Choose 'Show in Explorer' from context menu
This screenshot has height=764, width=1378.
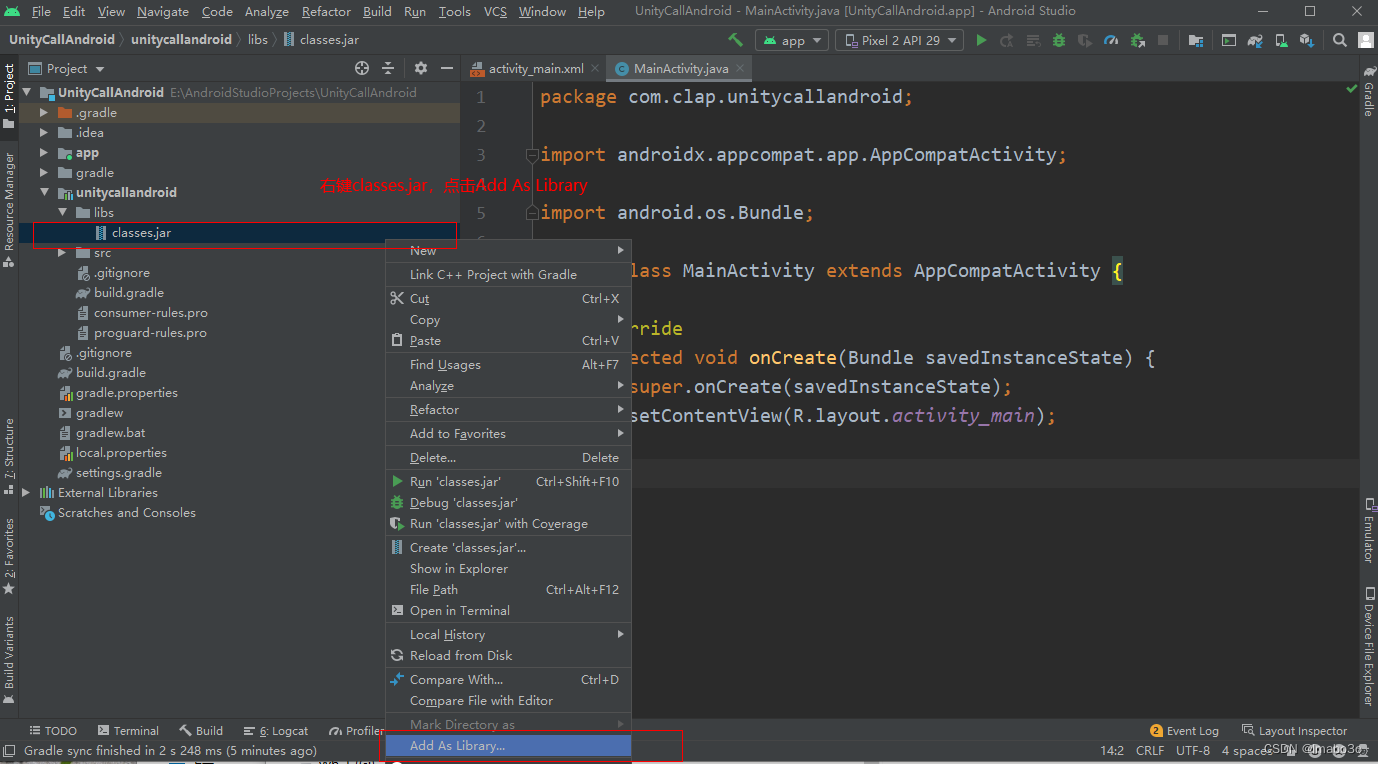pos(509,569)
